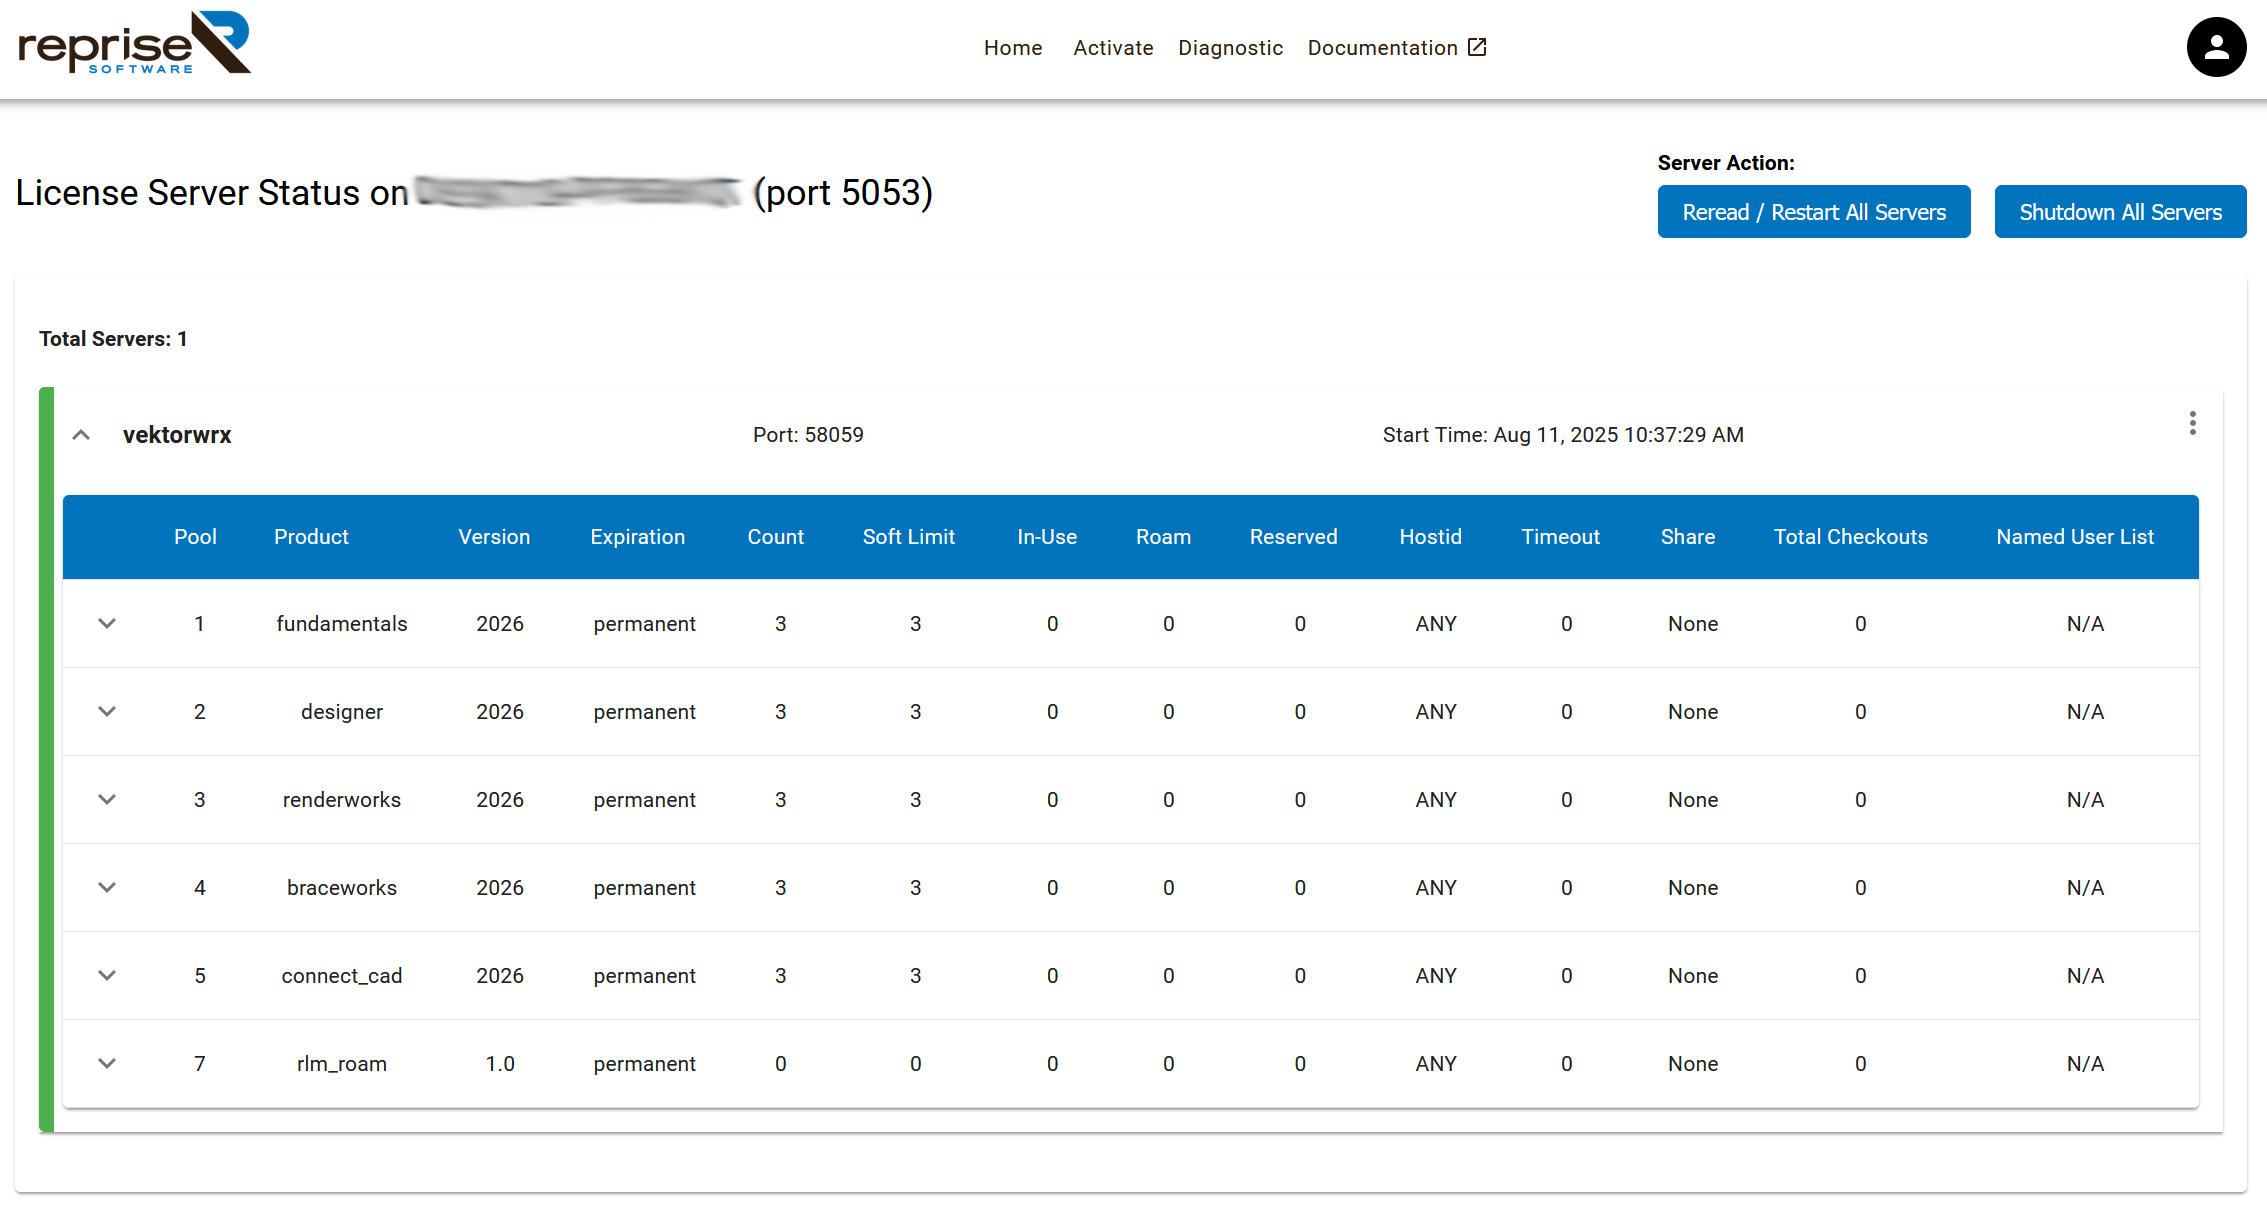Expand the fundamentals pool row
Image resolution: width=2267 pixels, height=1222 pixels.
tap(107, 624)
